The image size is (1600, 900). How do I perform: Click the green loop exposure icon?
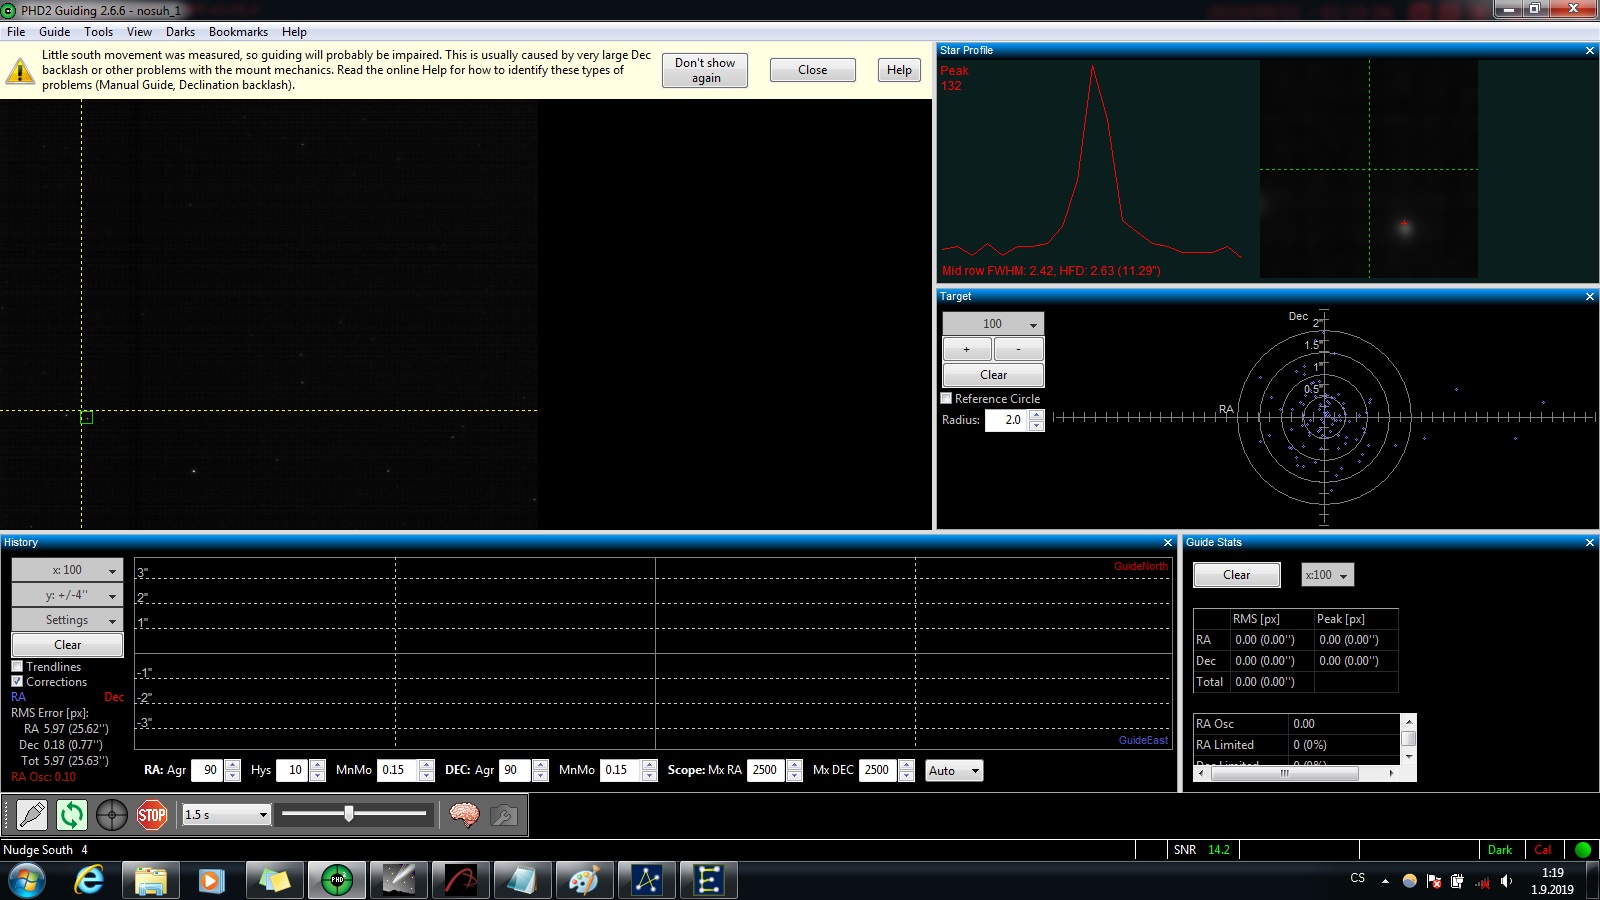pos(72,816)
